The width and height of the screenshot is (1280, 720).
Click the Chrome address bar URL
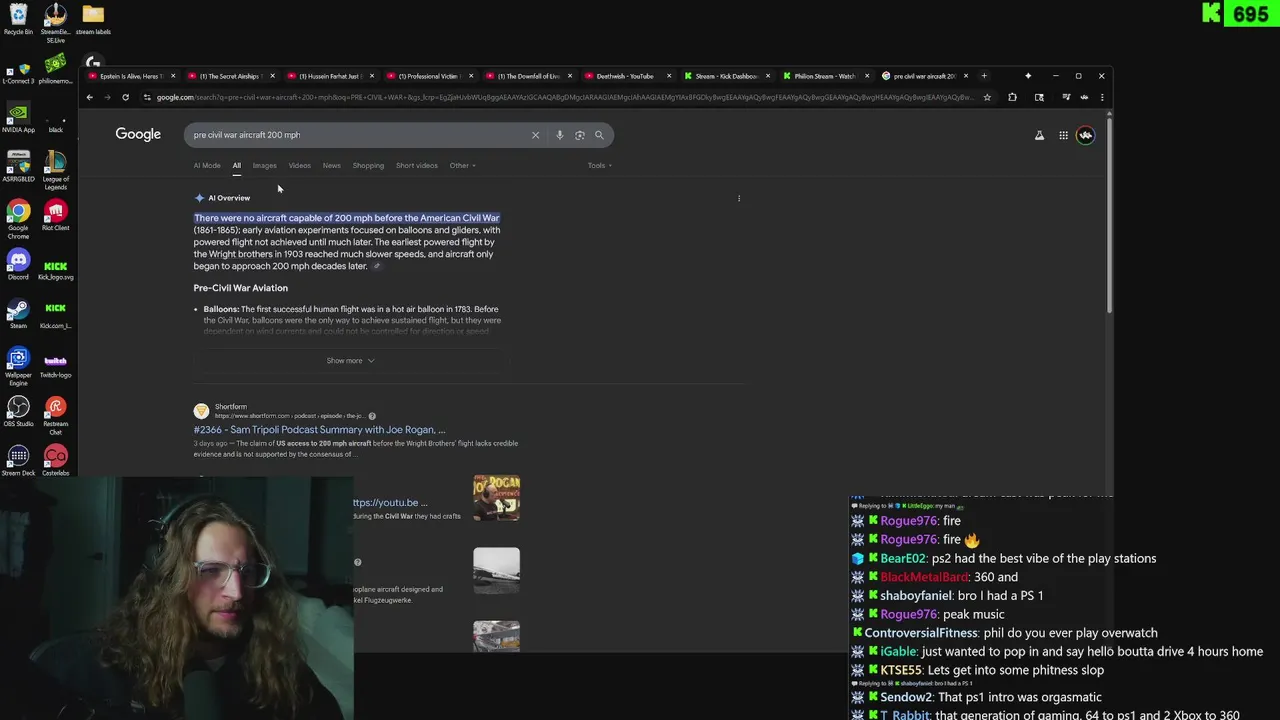coord(565,97)
